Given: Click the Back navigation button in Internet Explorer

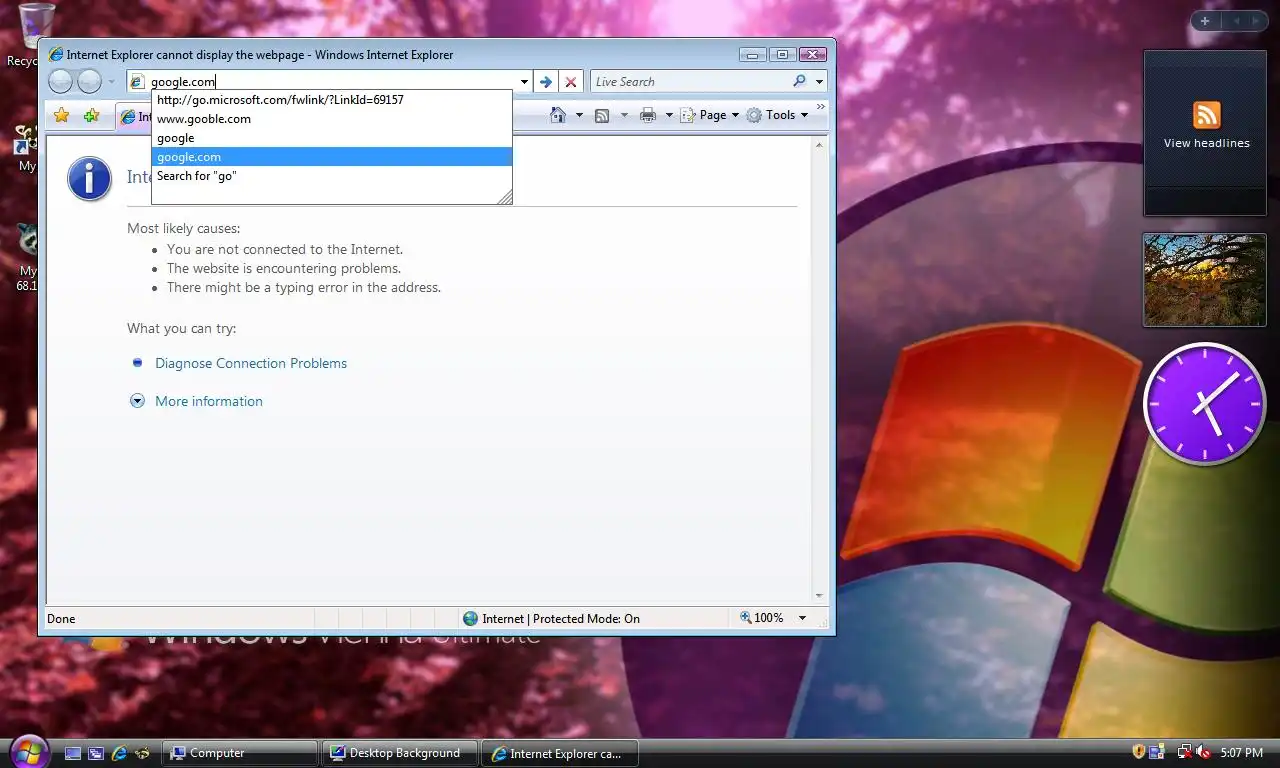Looking at the screenshot, I should click(60, 82).
